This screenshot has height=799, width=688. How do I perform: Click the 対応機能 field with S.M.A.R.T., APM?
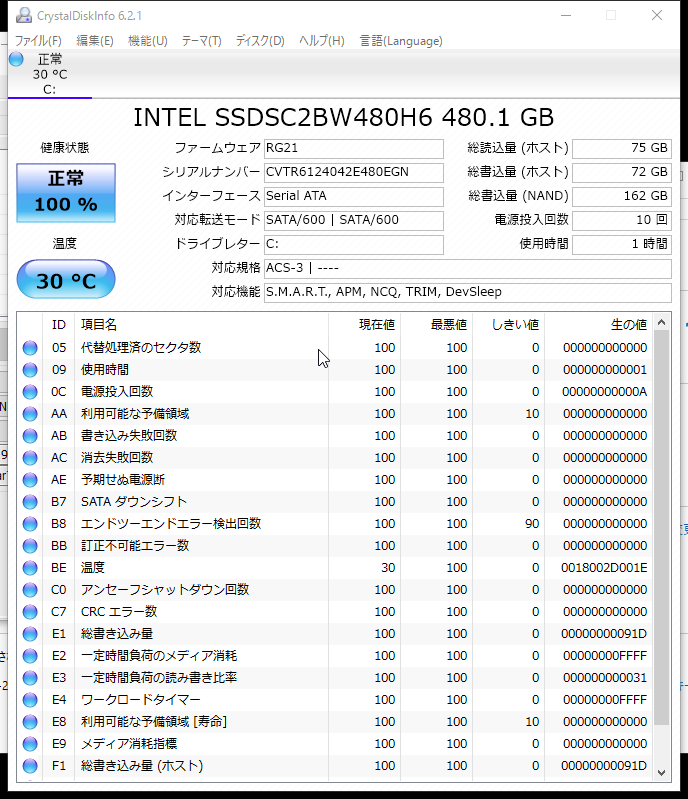[467, 292]
